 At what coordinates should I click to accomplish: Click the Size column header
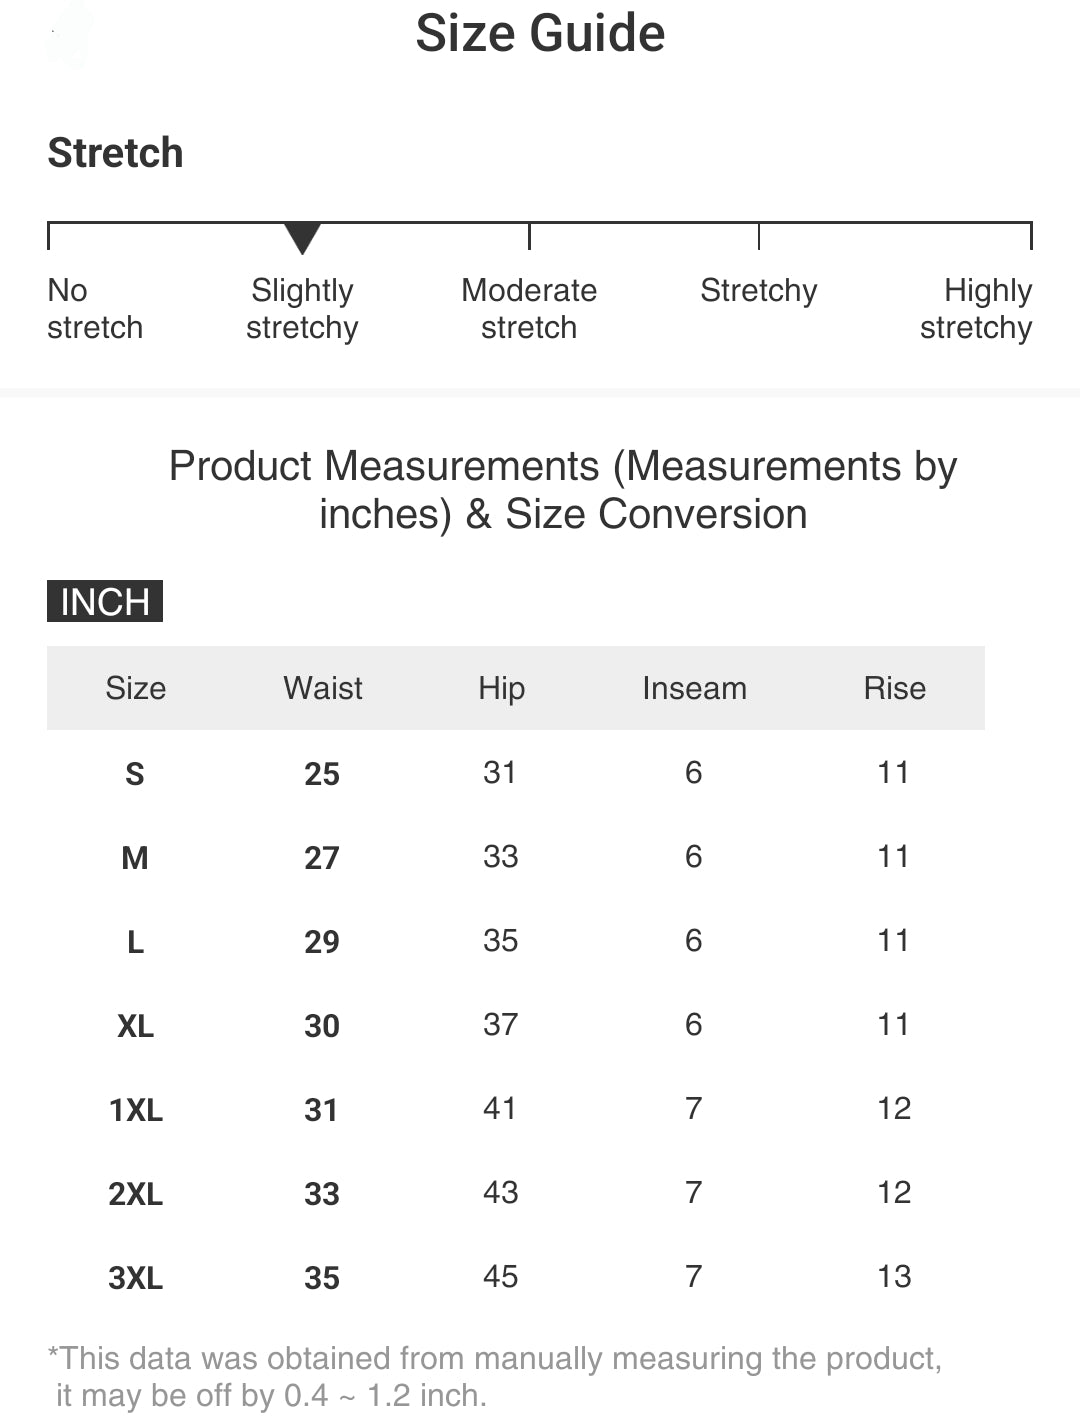[135, 688]
